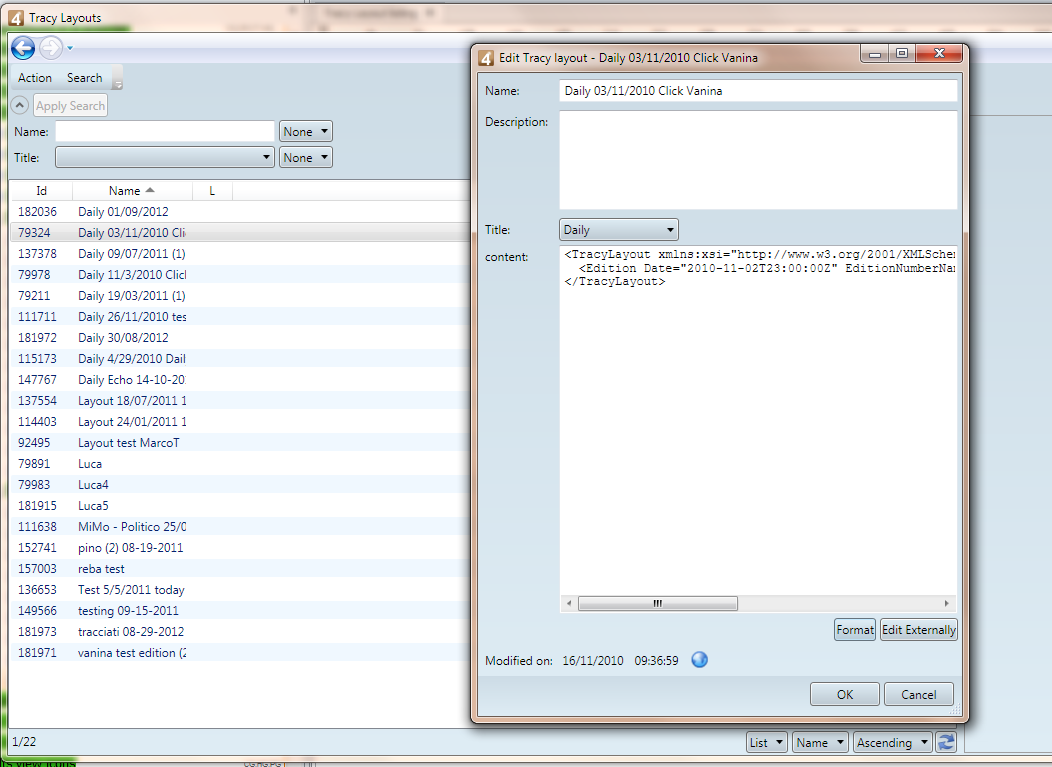Open the Search menu

[85, 78]
